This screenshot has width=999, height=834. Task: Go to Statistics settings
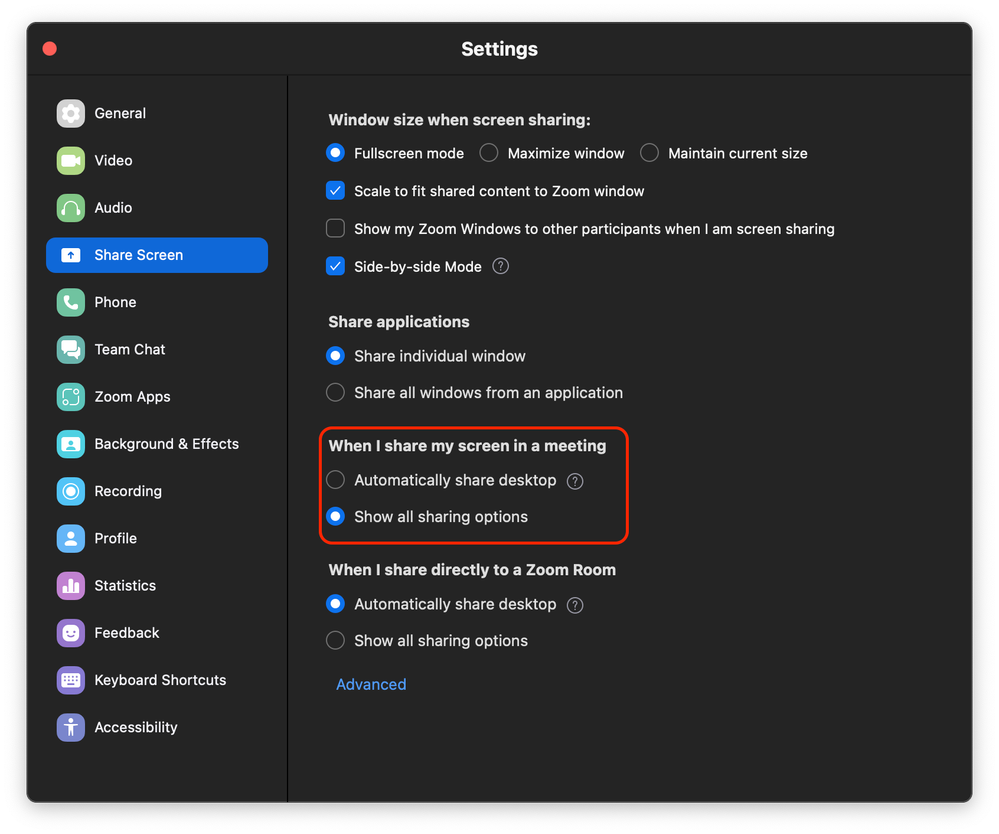[125, 586]
